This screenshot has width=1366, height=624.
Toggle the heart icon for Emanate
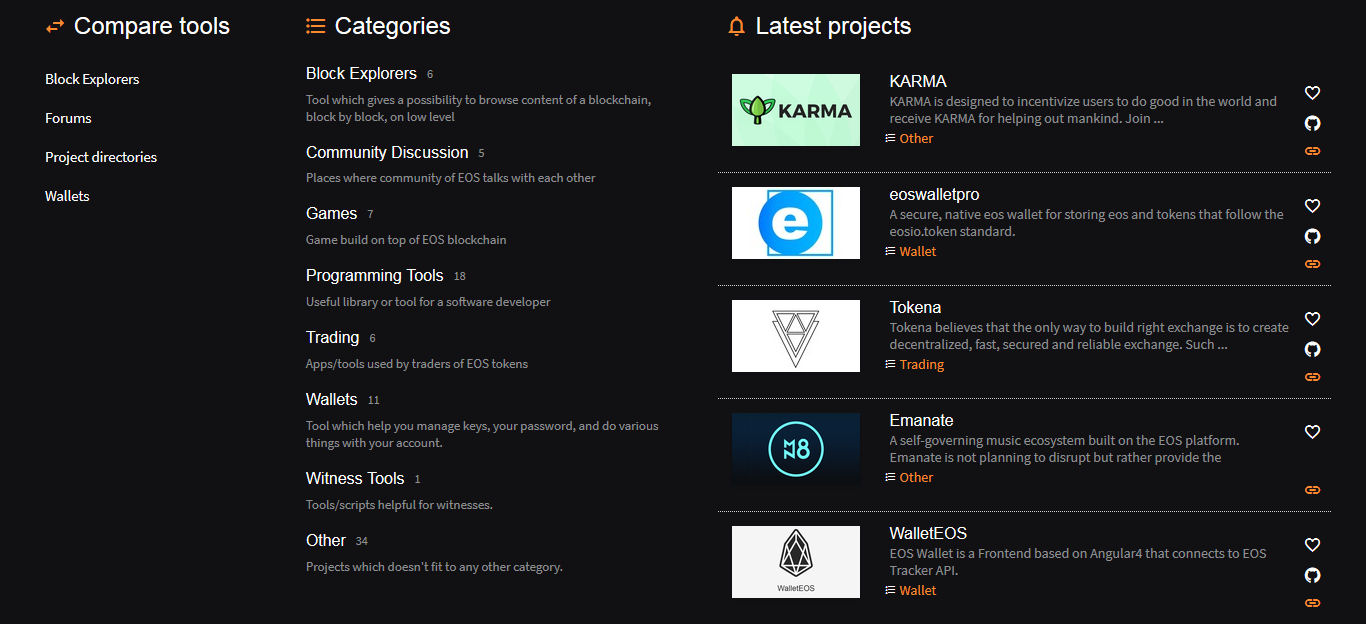pos(1312,432)
